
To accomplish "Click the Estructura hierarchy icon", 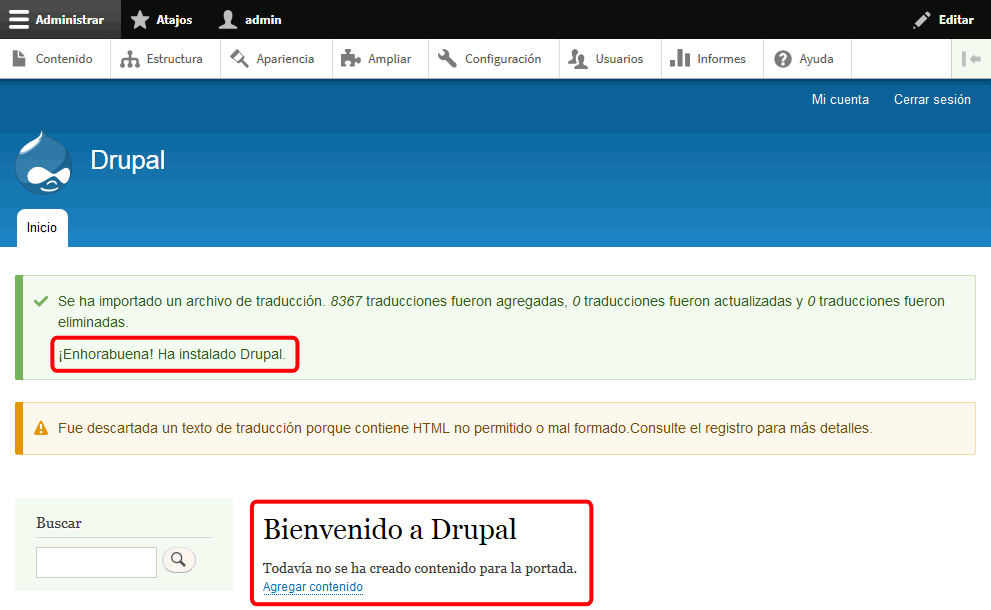I will (x=130, y=59).
